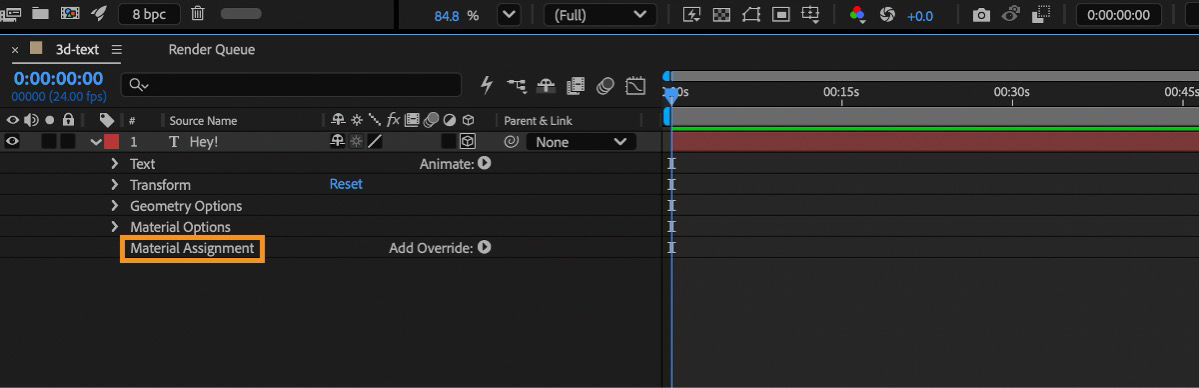Hide shy layers with timeline shy icon
The width and height of the screenshot is (1199, 388).
(x=546, y=86)
